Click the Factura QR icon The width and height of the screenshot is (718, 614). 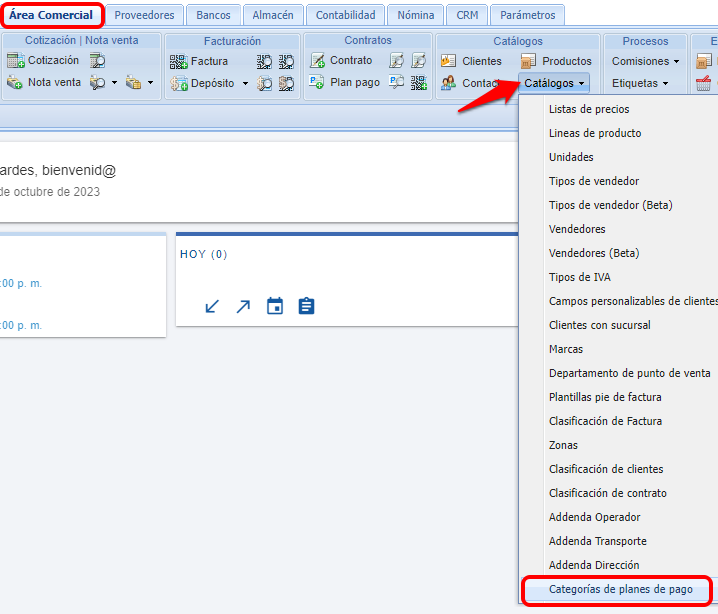[x=178, y=61]
